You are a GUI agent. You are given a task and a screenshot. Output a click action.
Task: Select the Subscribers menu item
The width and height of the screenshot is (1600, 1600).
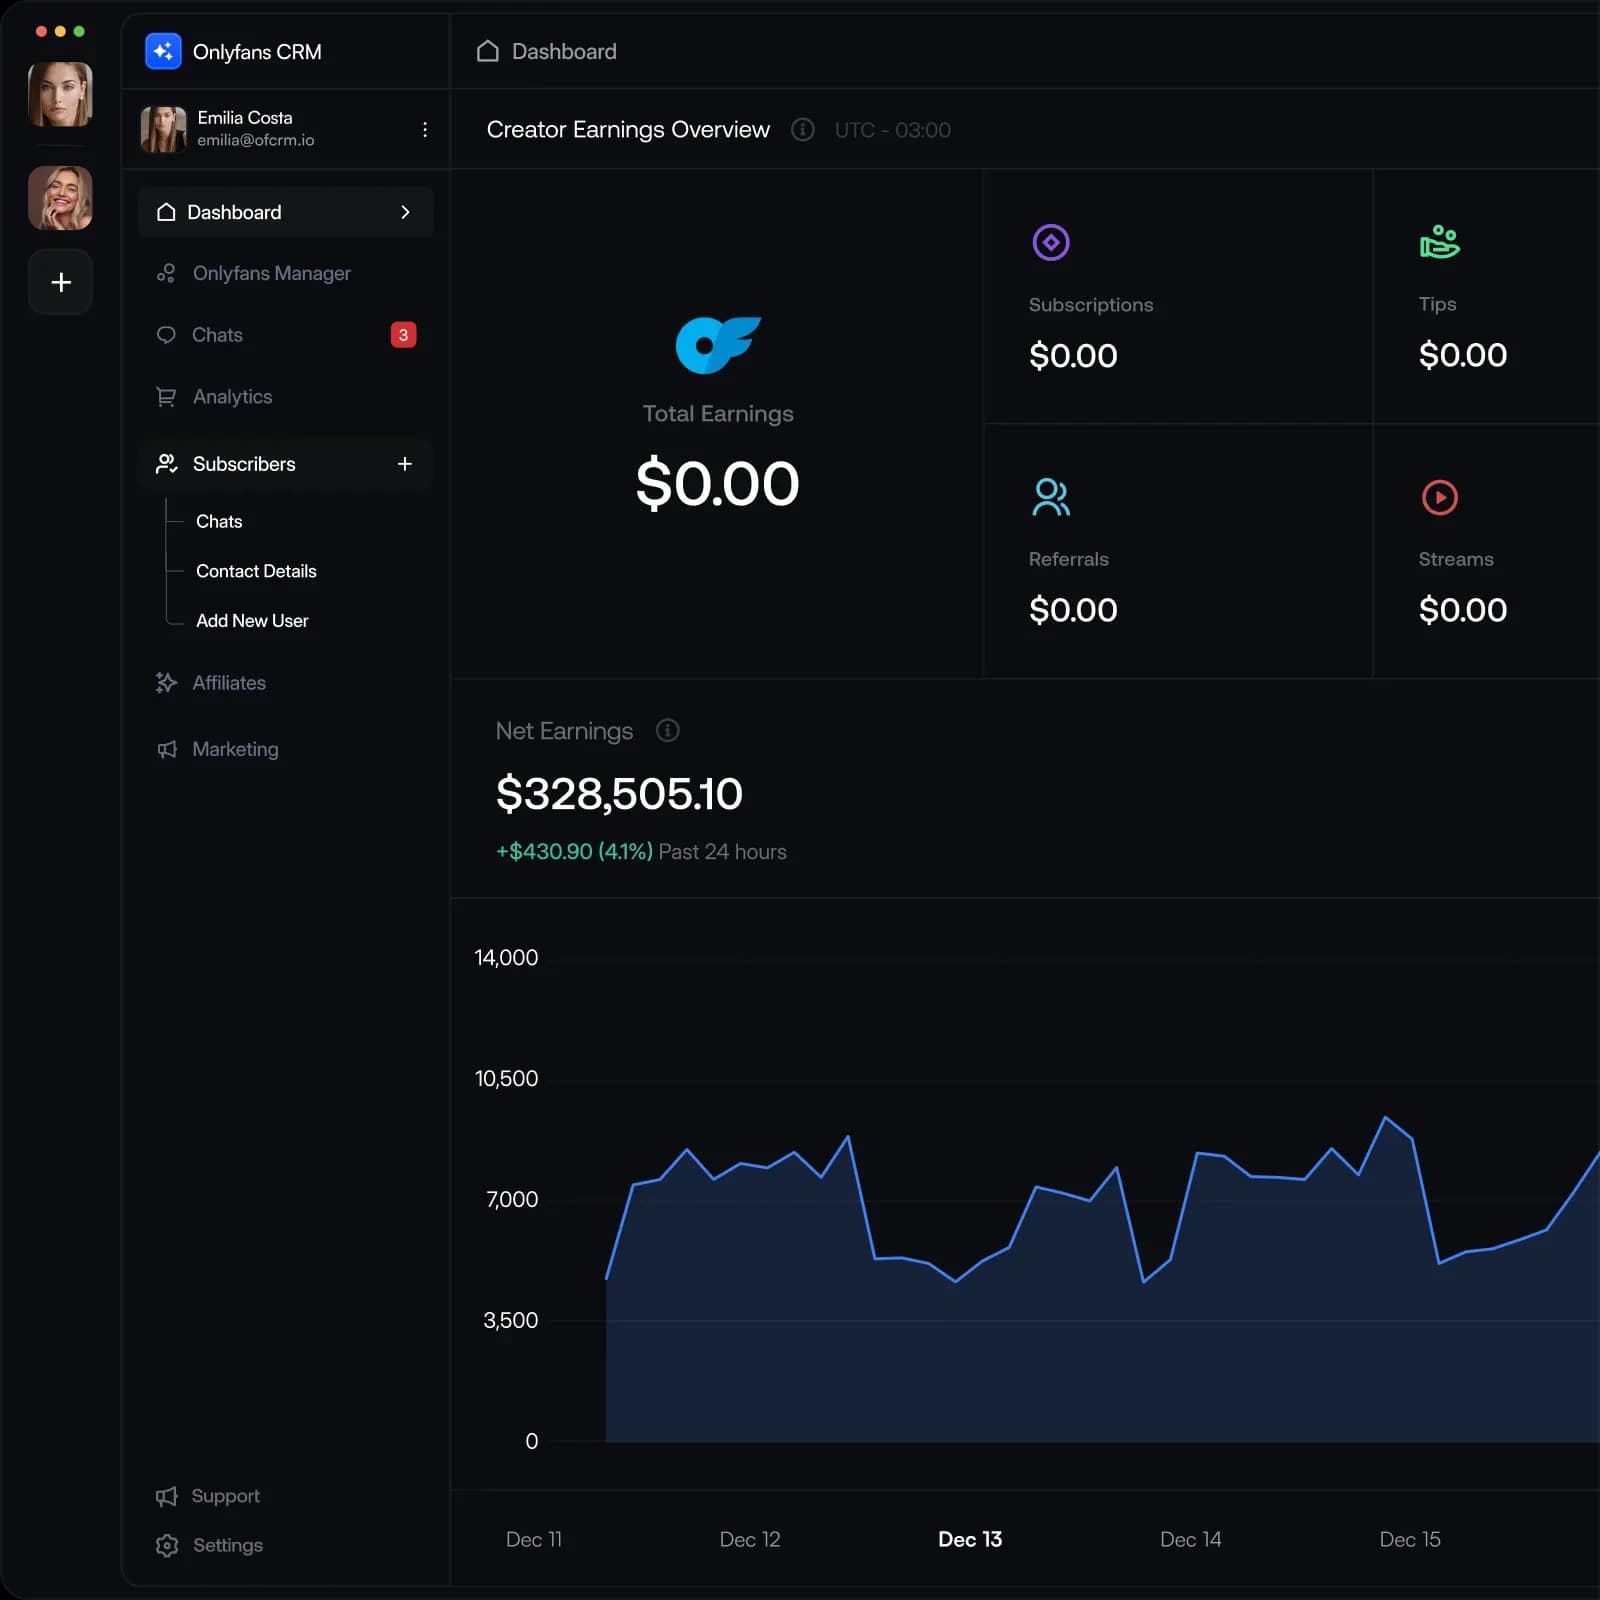[x=285, y=464]
